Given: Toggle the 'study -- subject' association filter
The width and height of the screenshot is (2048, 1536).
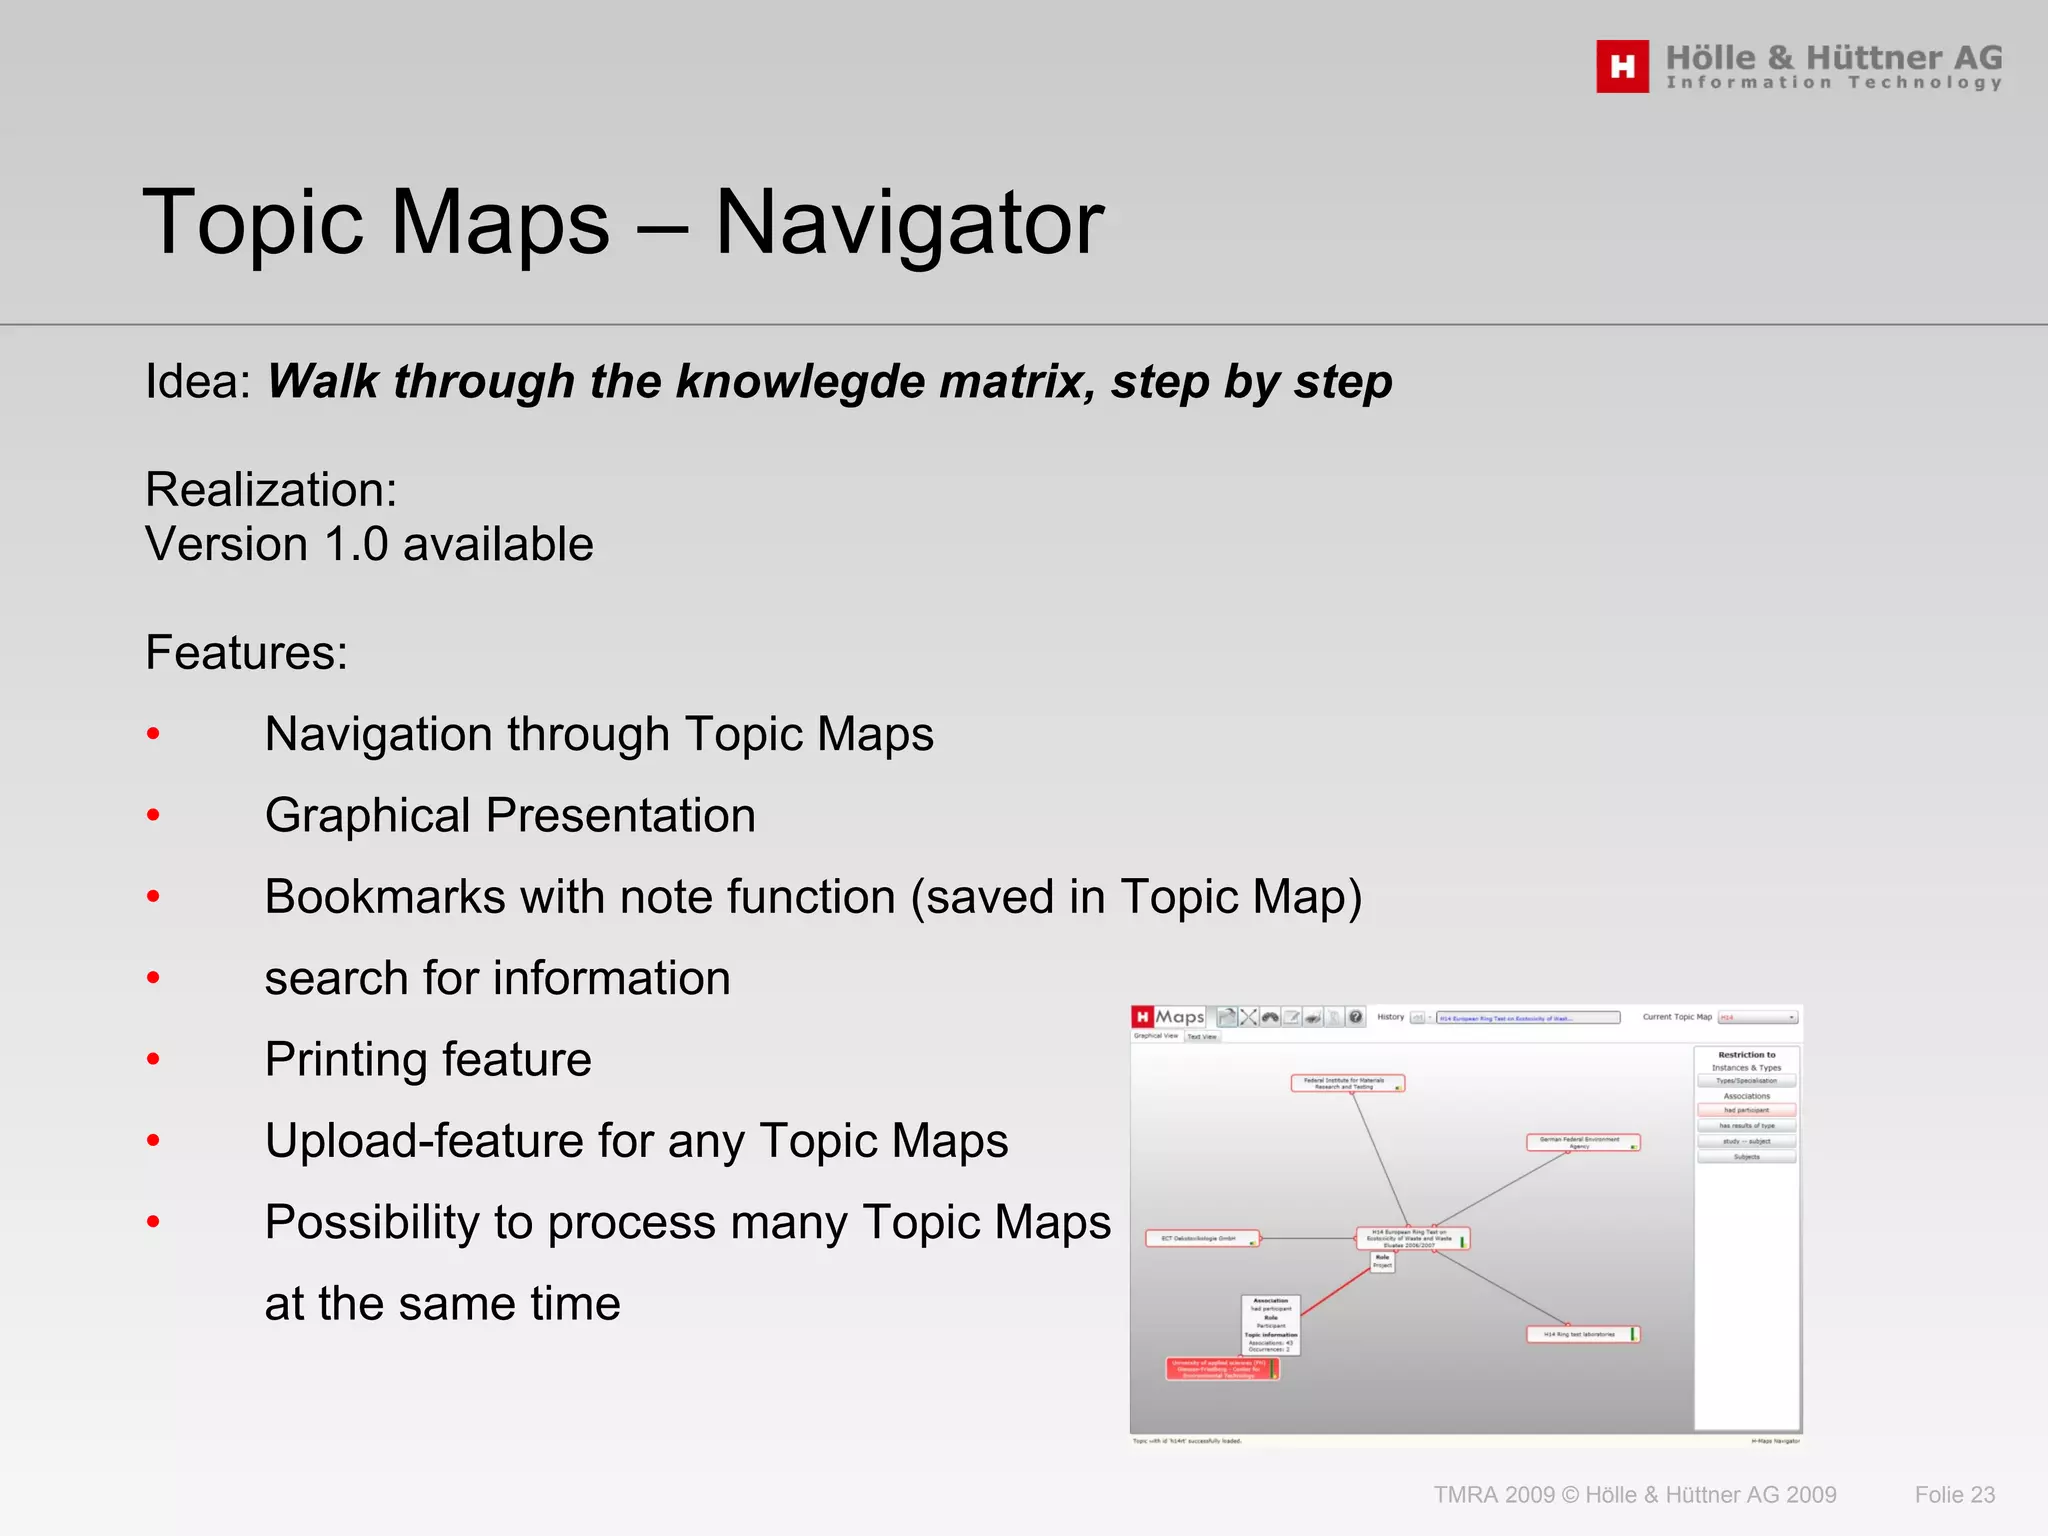Looking at the screenshot, I should coord(1747,1141).
